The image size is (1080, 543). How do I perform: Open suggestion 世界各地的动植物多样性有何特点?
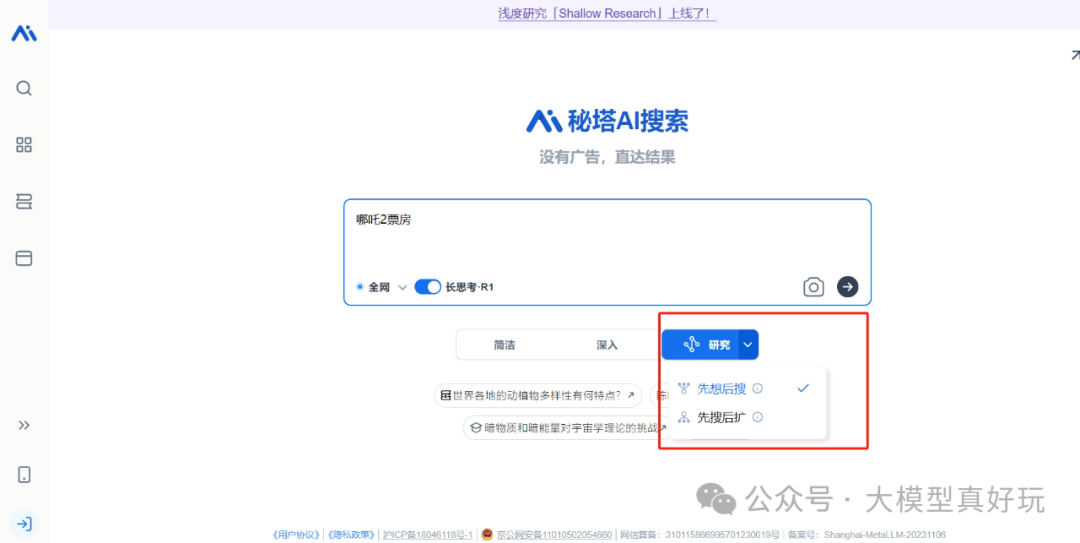(538, 396)
